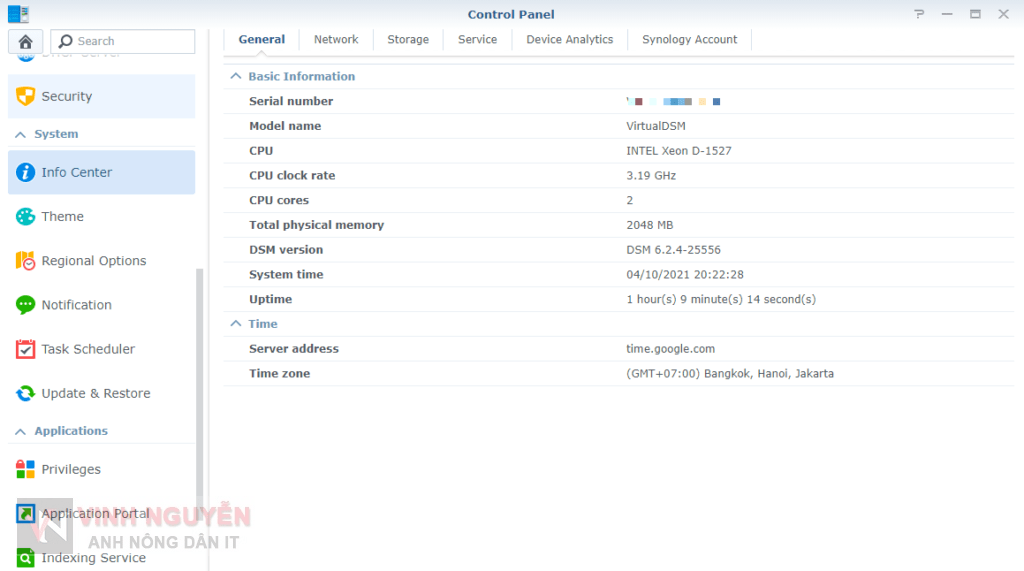Viewport: 1024px width, 571px height.
Task: Click the Notification chat bubble icon
Action: coord(26,305)
